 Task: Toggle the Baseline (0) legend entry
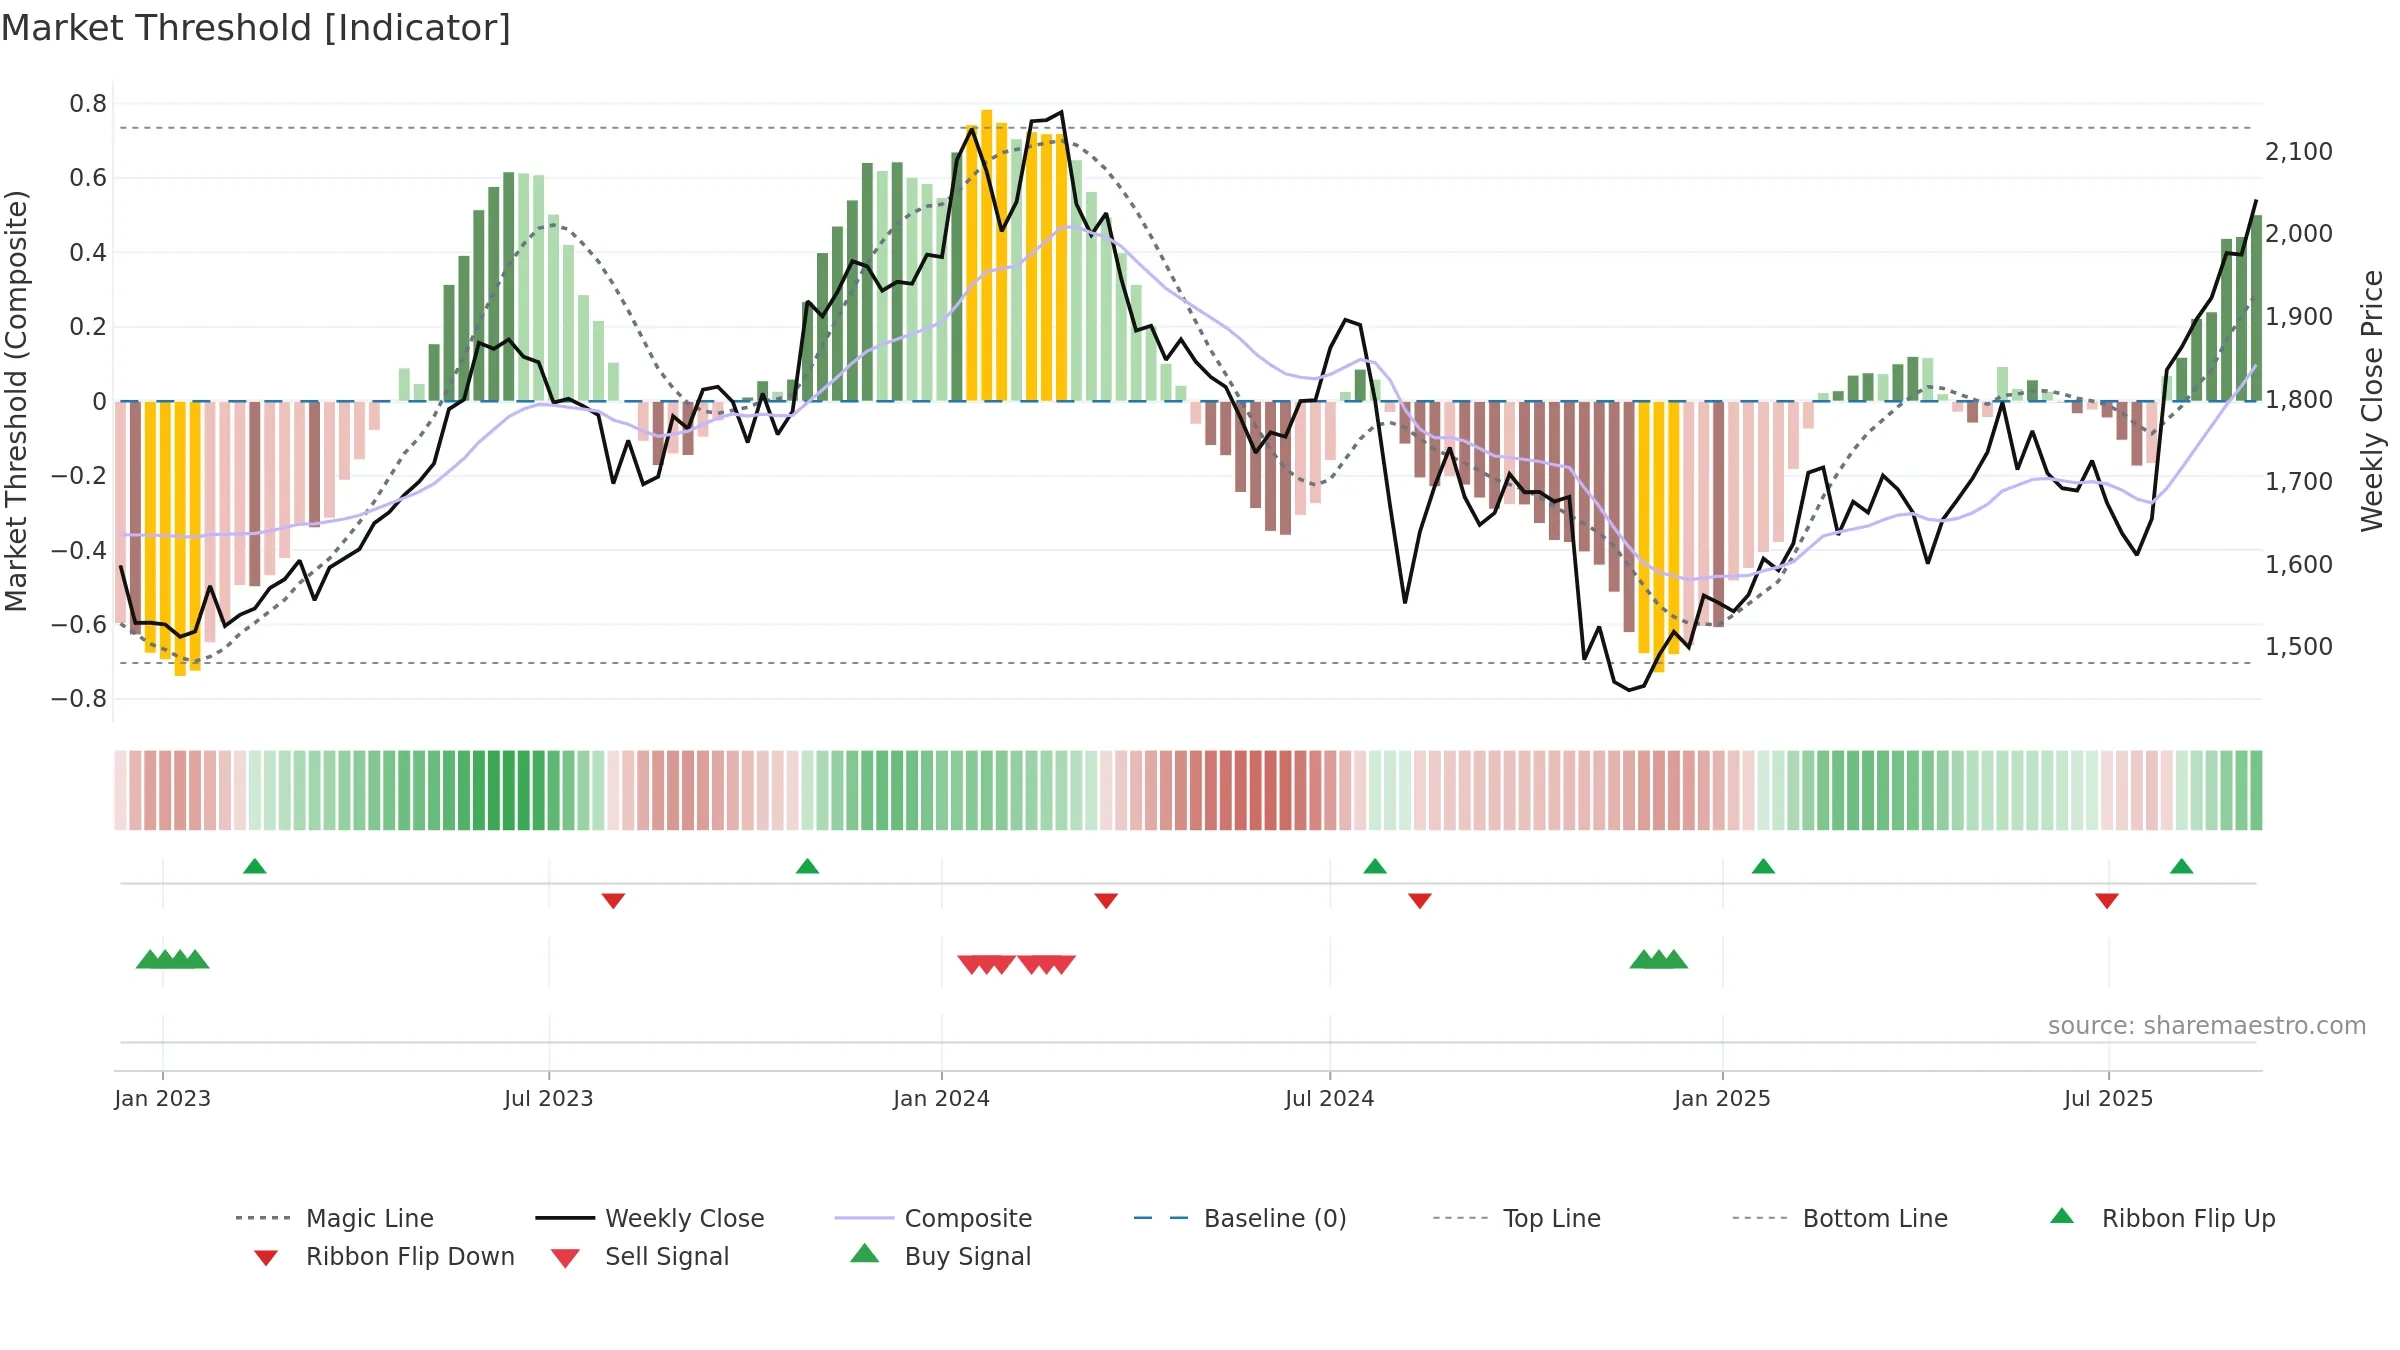(1240, 1218)
